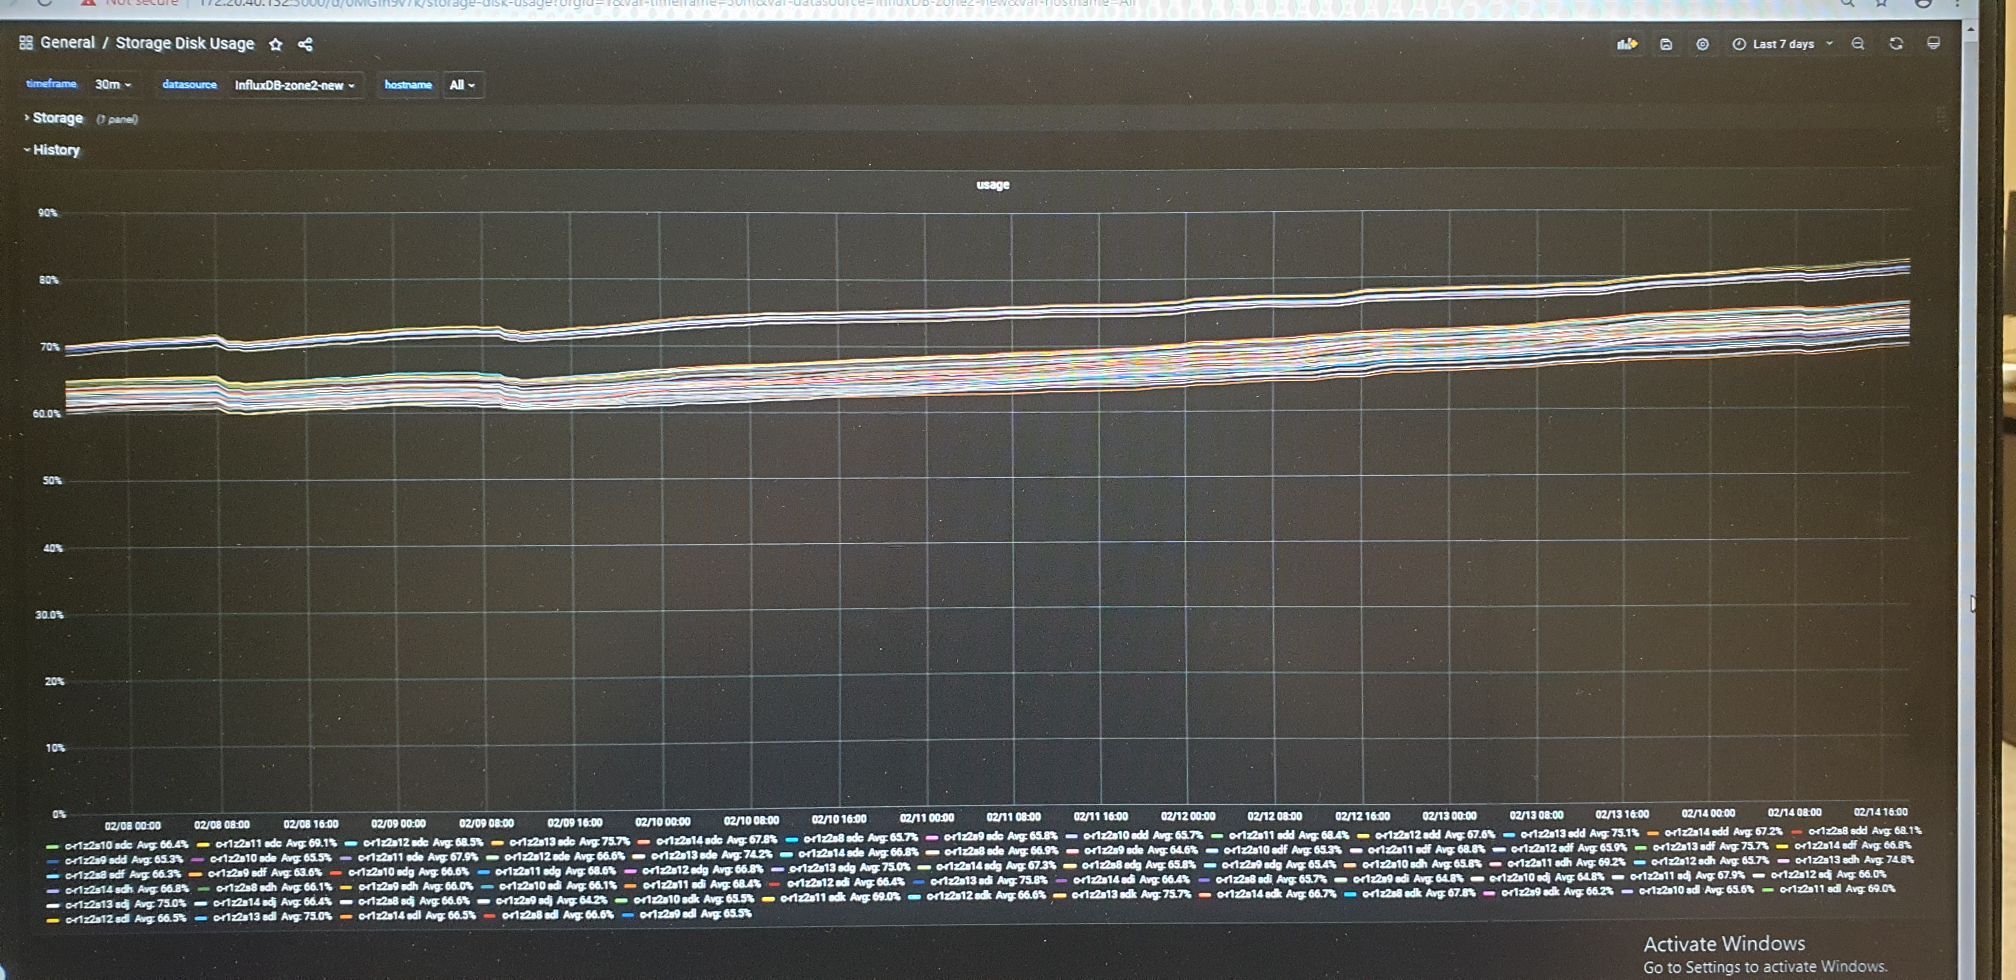Click the dashboards grid icon beside General
The width and height of the screenshot is (2016, 980).
[x=26, y=43]
